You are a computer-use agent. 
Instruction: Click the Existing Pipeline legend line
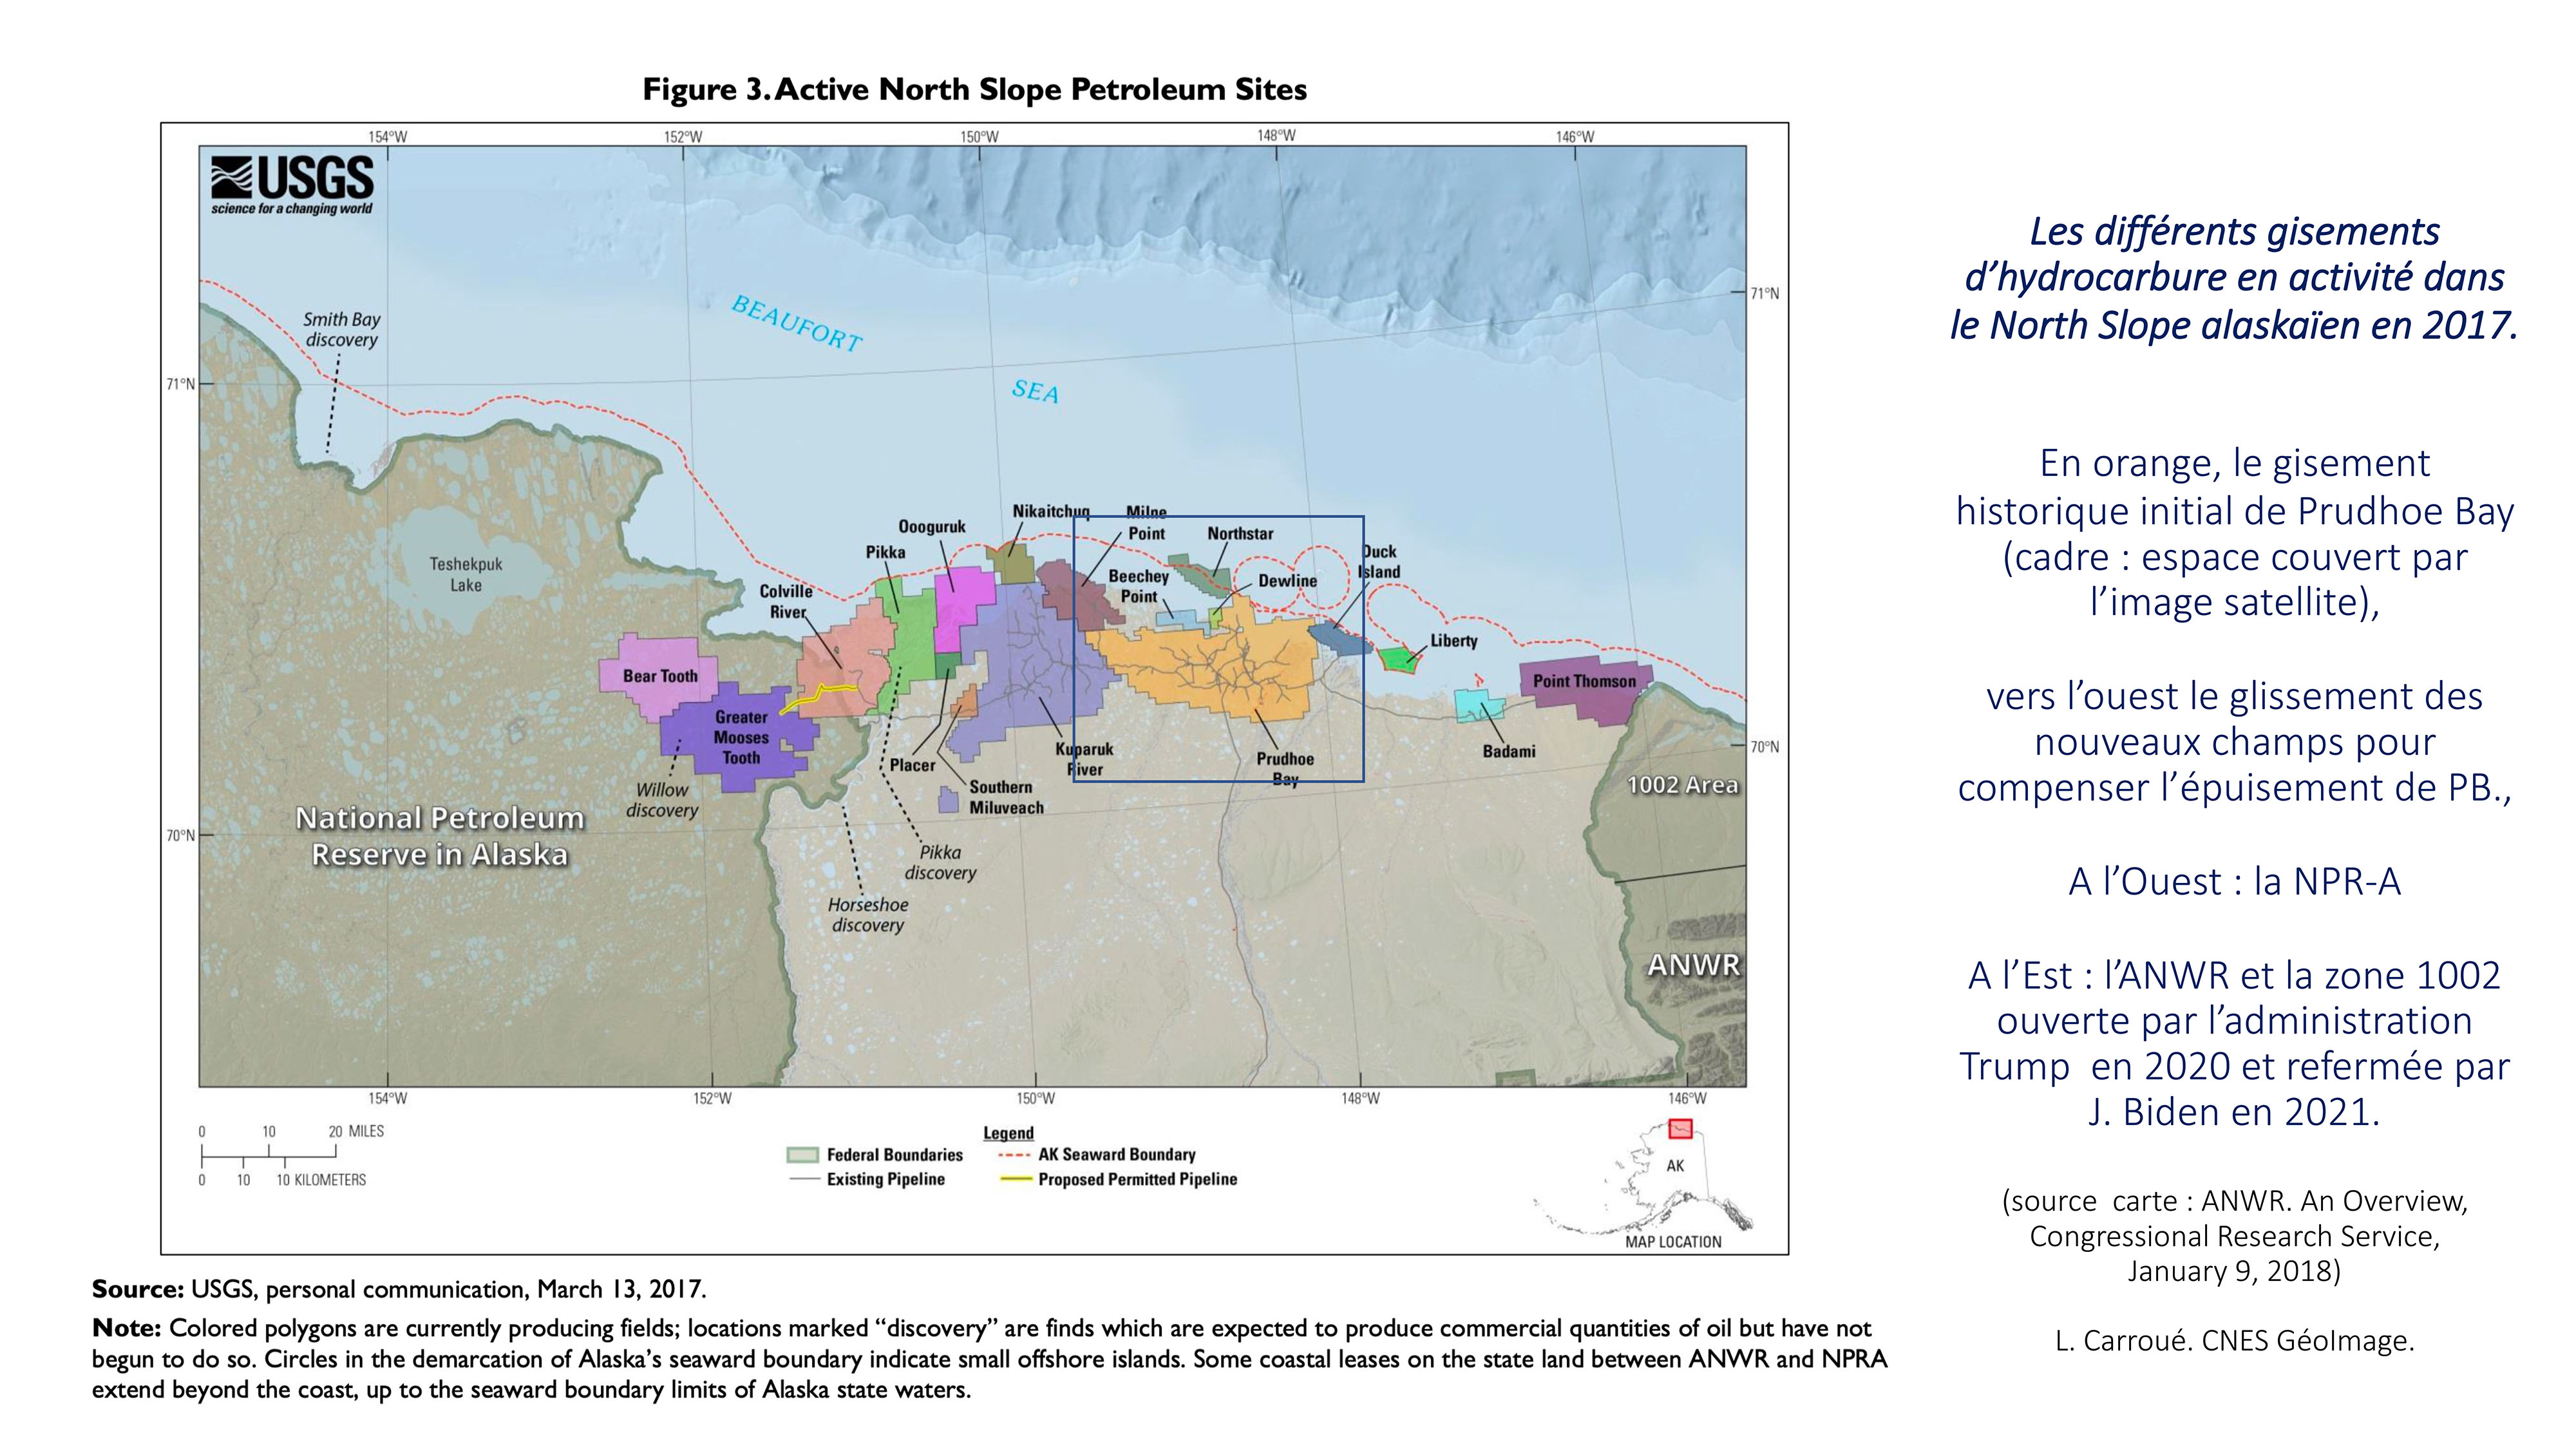(x=804, y=1180)
